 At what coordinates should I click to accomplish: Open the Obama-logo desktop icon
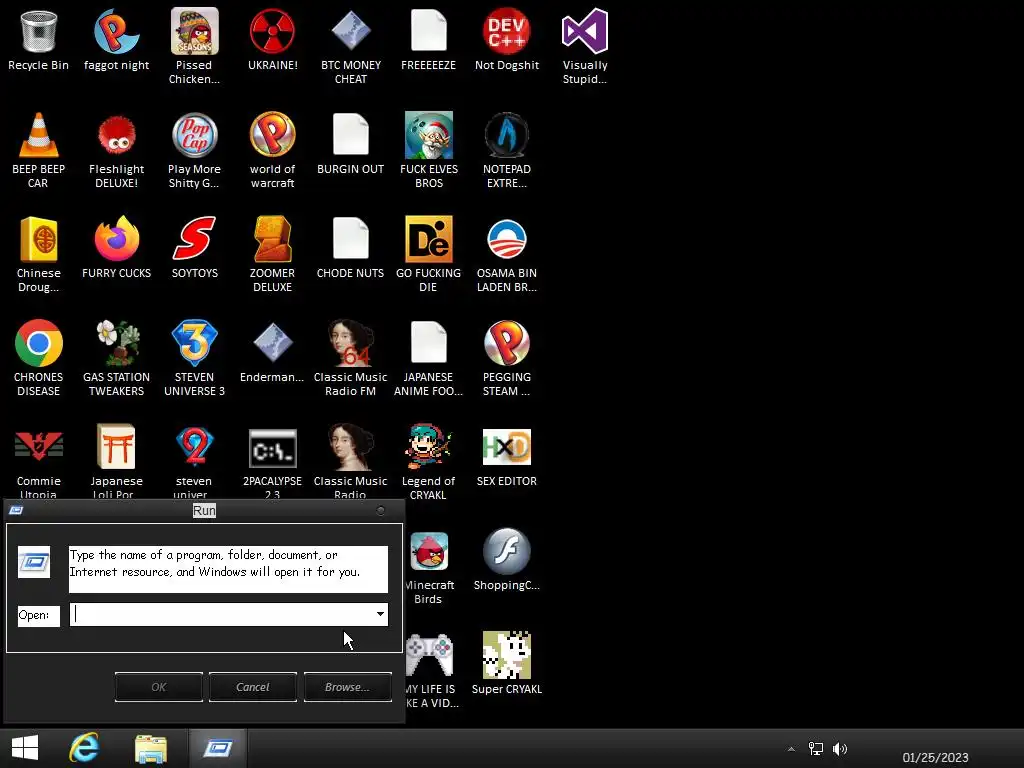[507, 239]
